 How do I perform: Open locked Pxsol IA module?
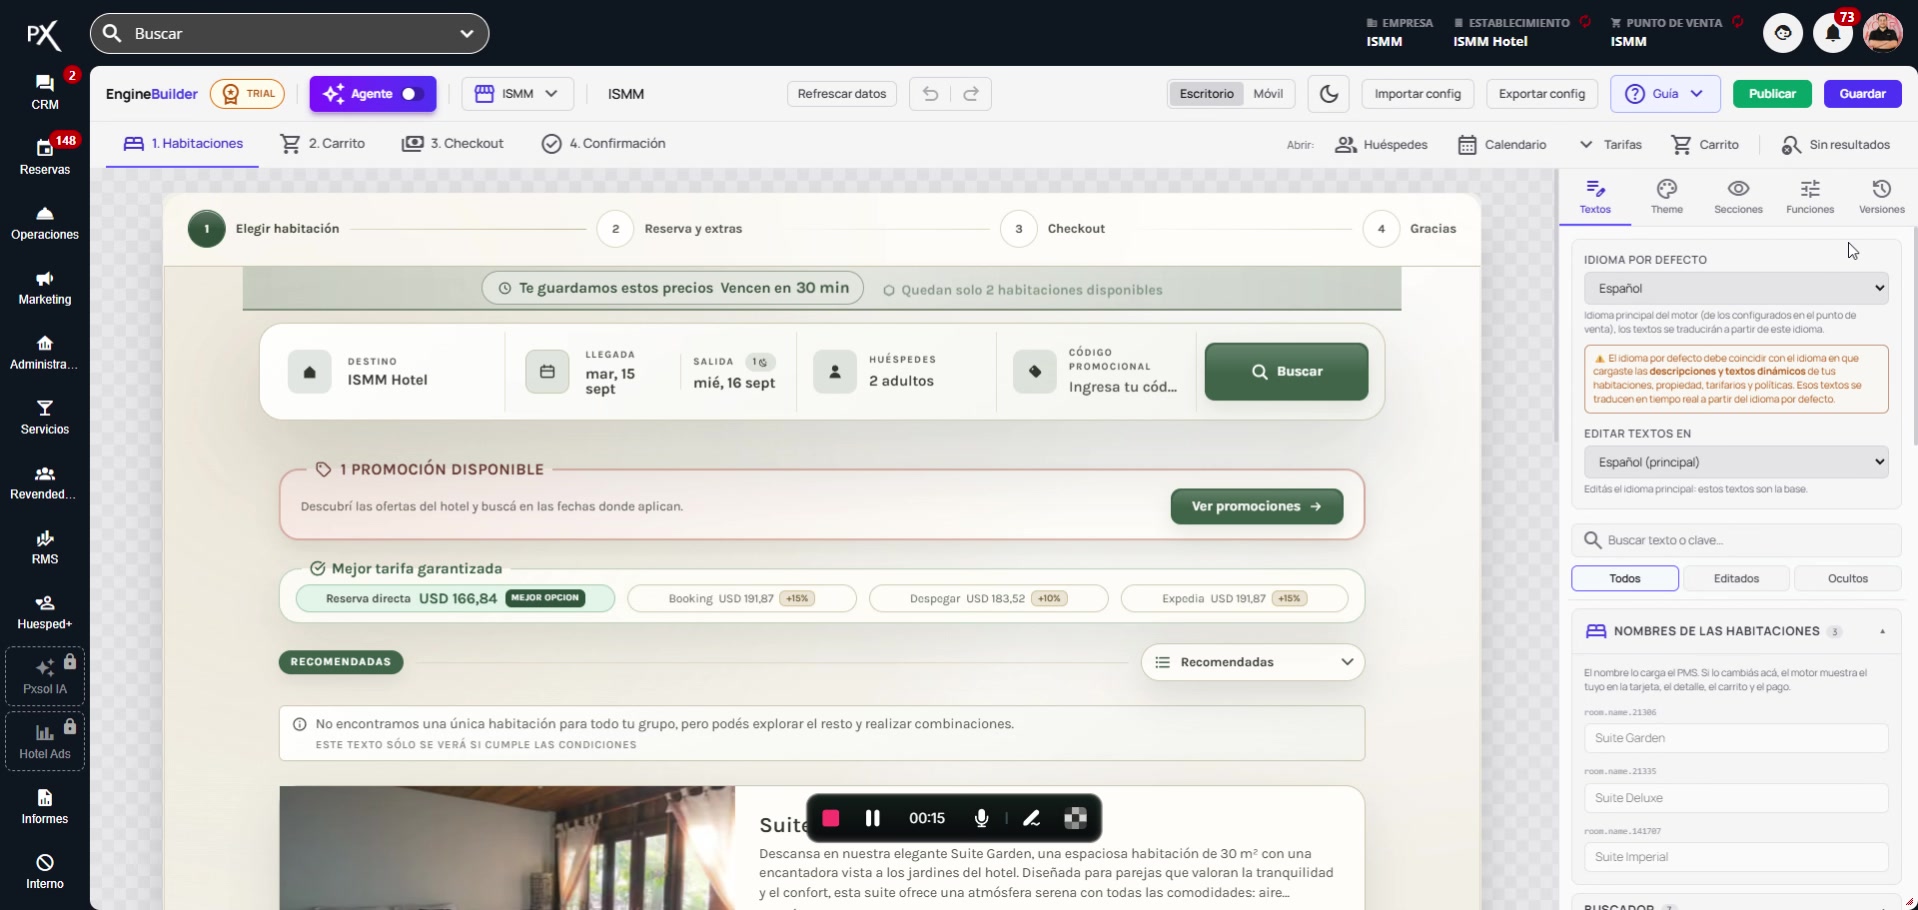[x=45, y=676]
